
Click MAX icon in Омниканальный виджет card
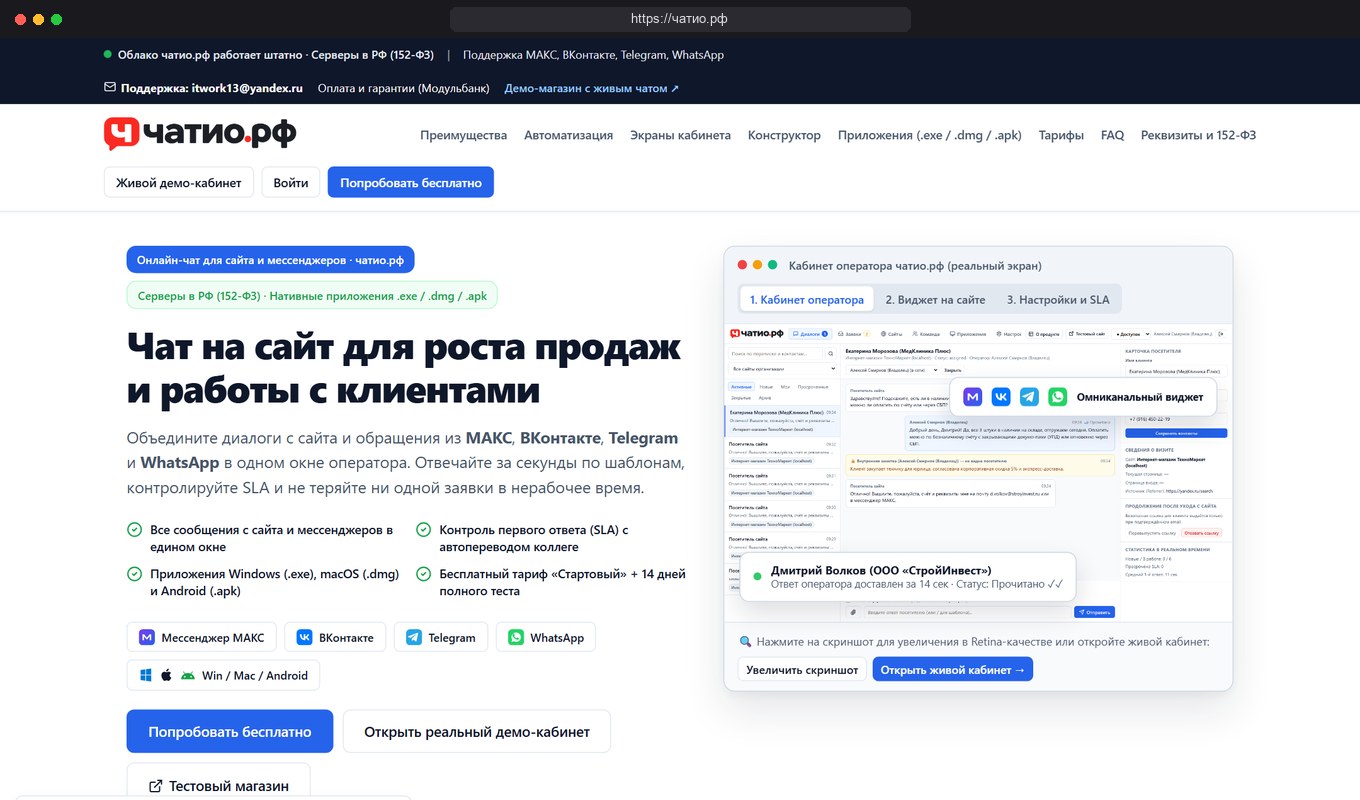972,397
